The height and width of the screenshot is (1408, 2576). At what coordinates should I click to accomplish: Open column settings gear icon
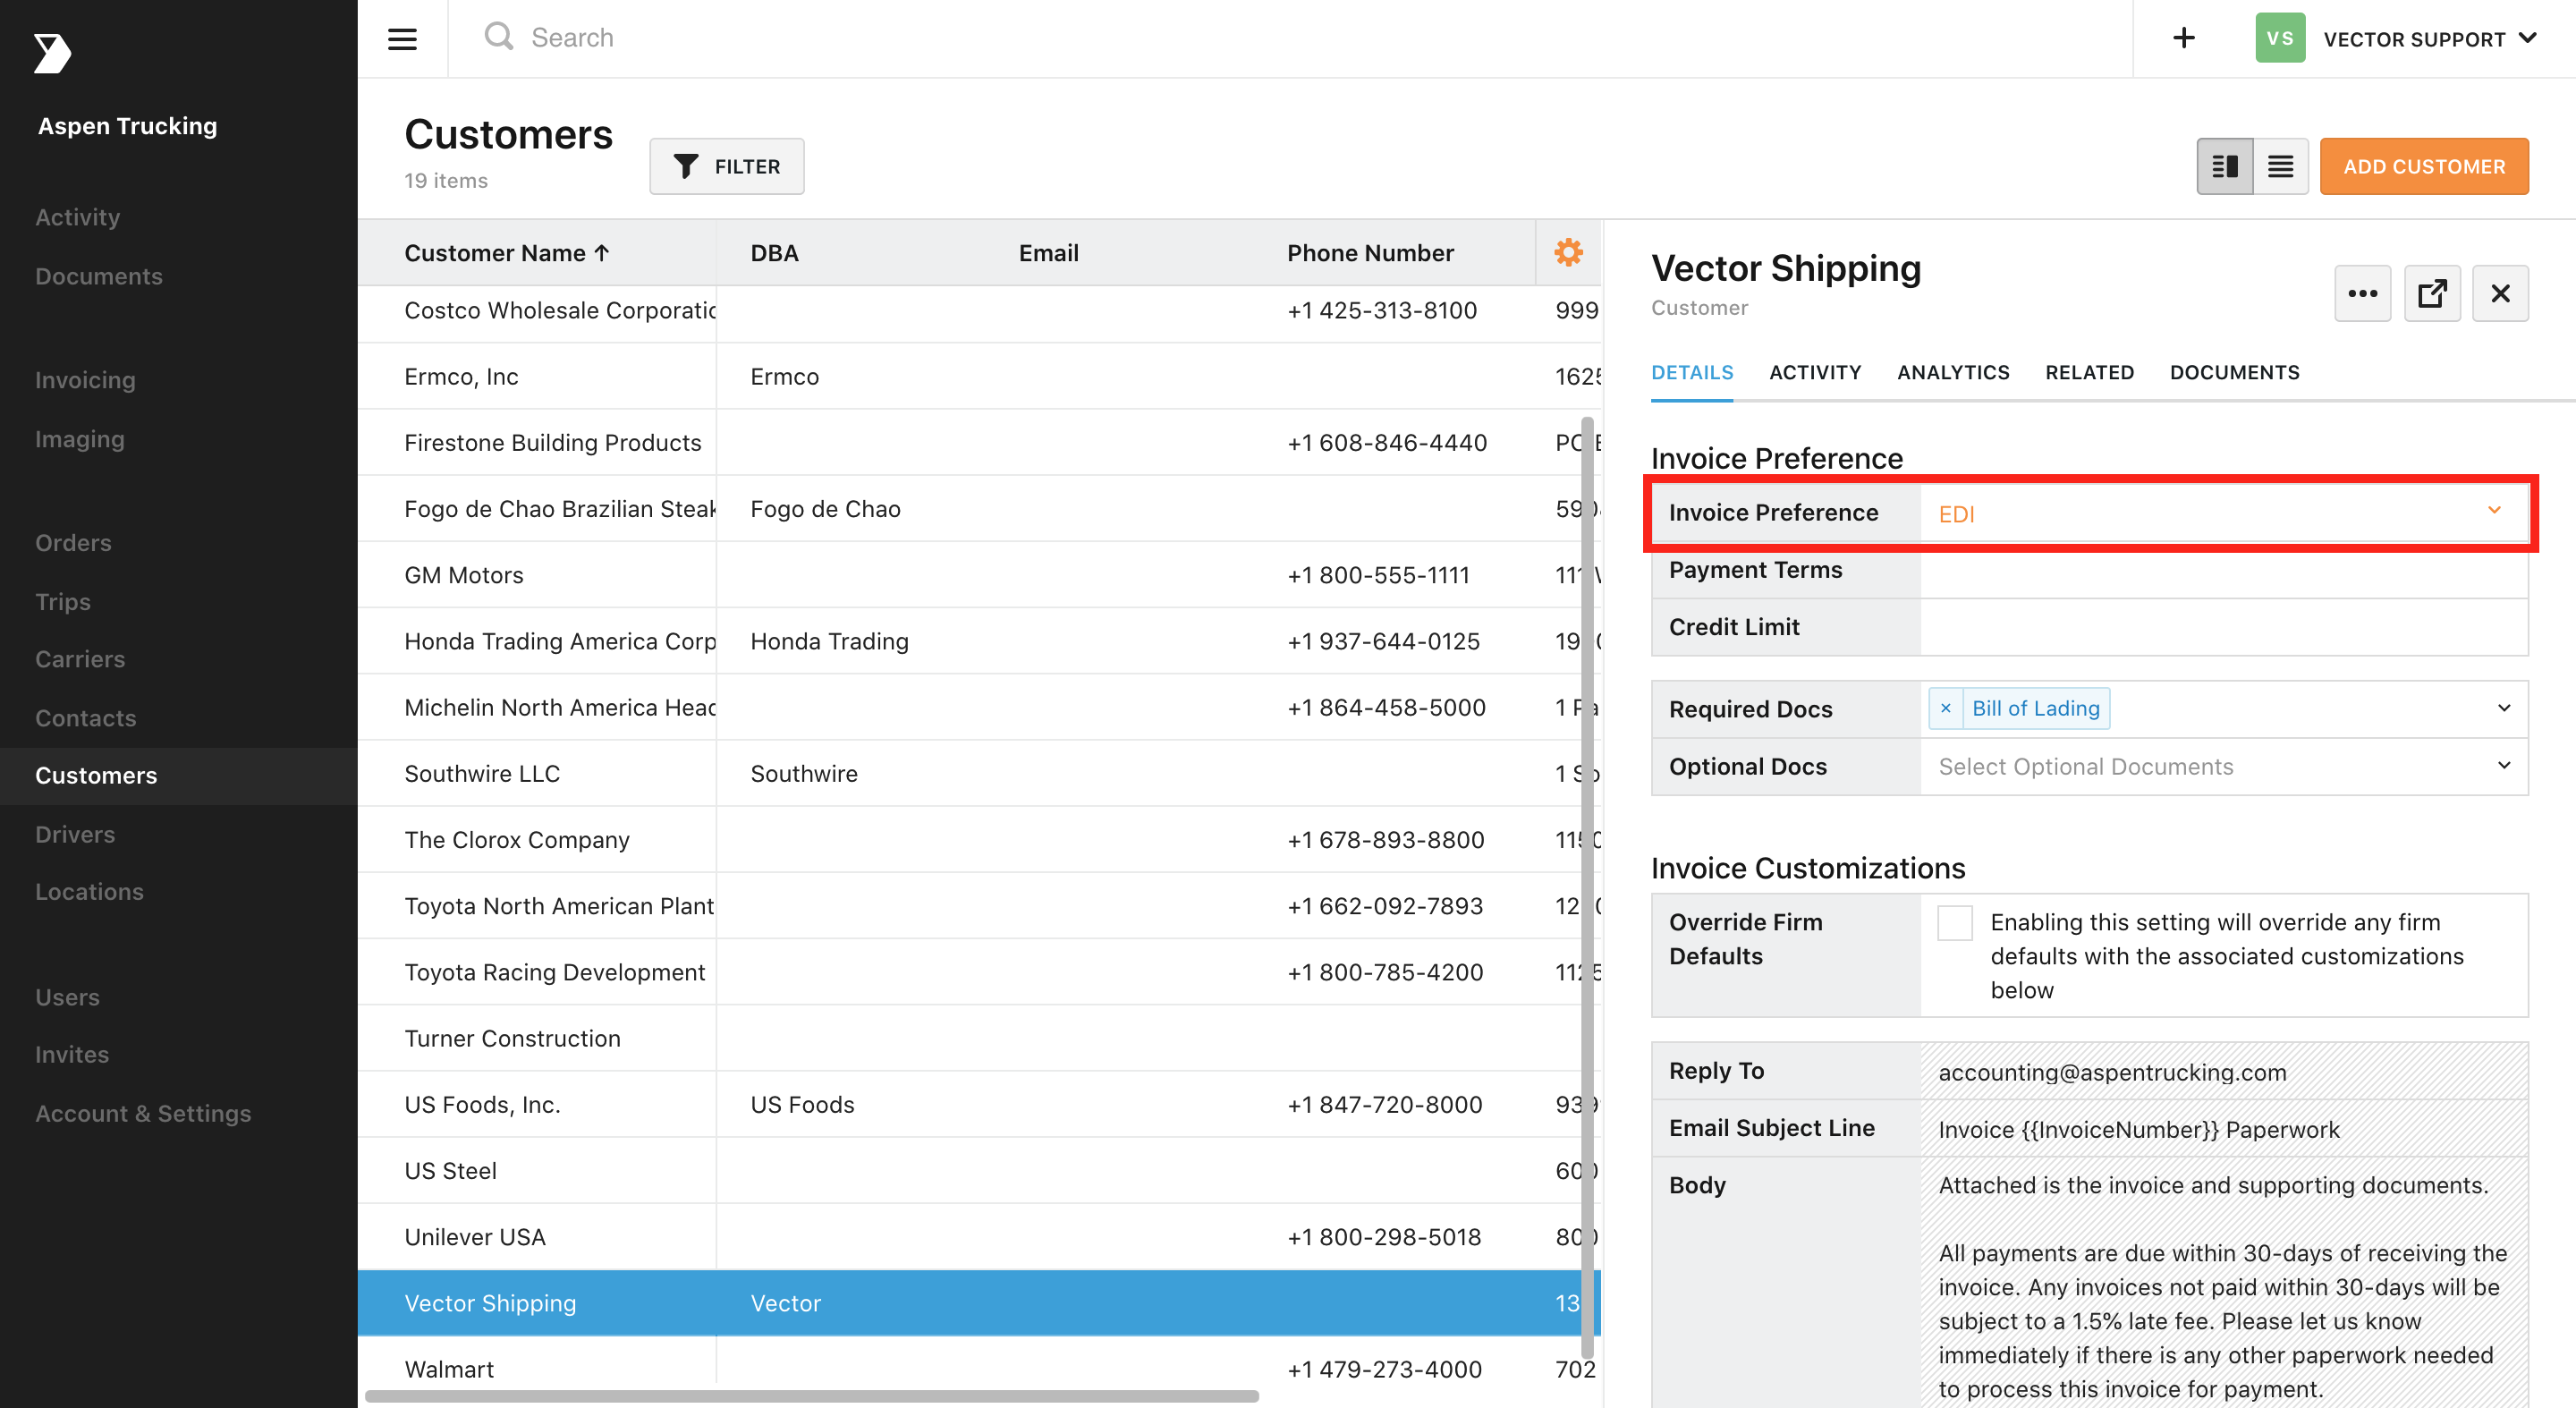point(1568,252)
